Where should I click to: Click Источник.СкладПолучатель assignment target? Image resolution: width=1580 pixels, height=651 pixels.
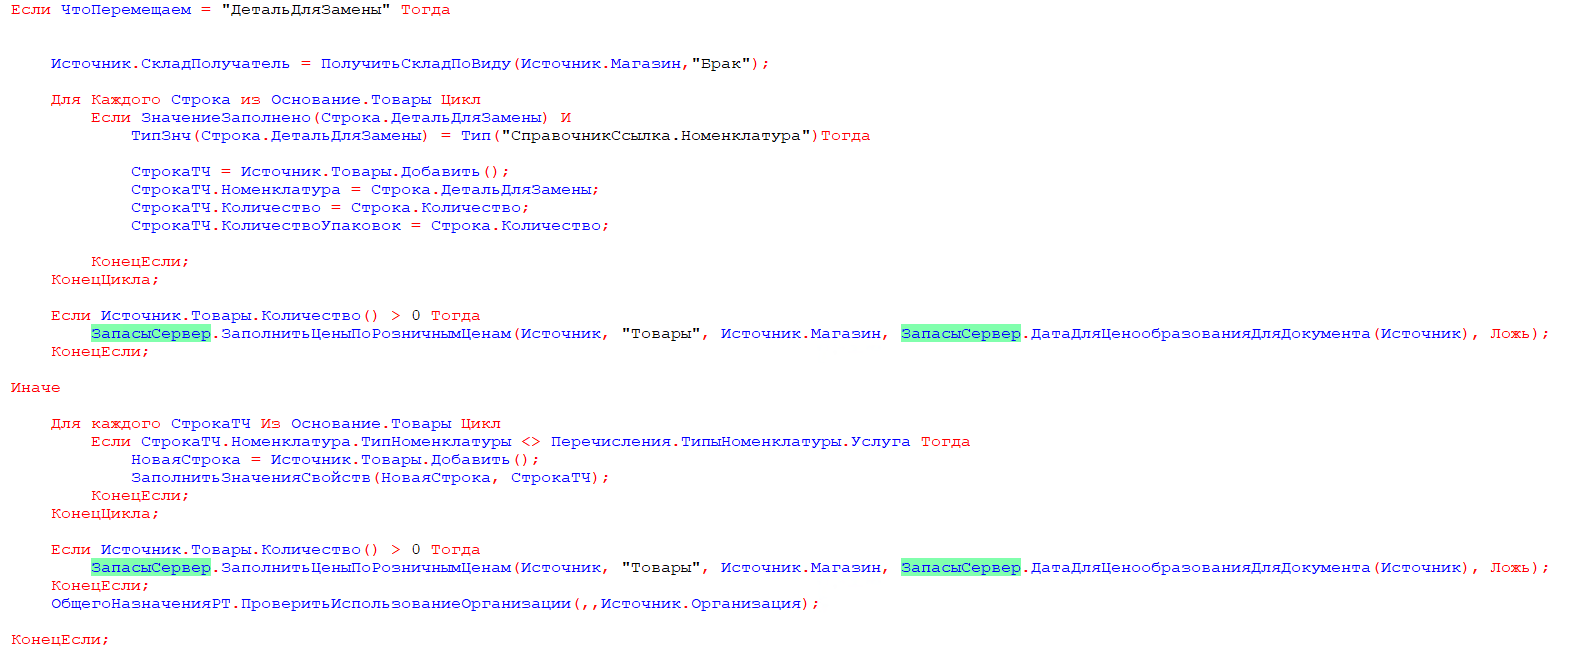[170, 64]
